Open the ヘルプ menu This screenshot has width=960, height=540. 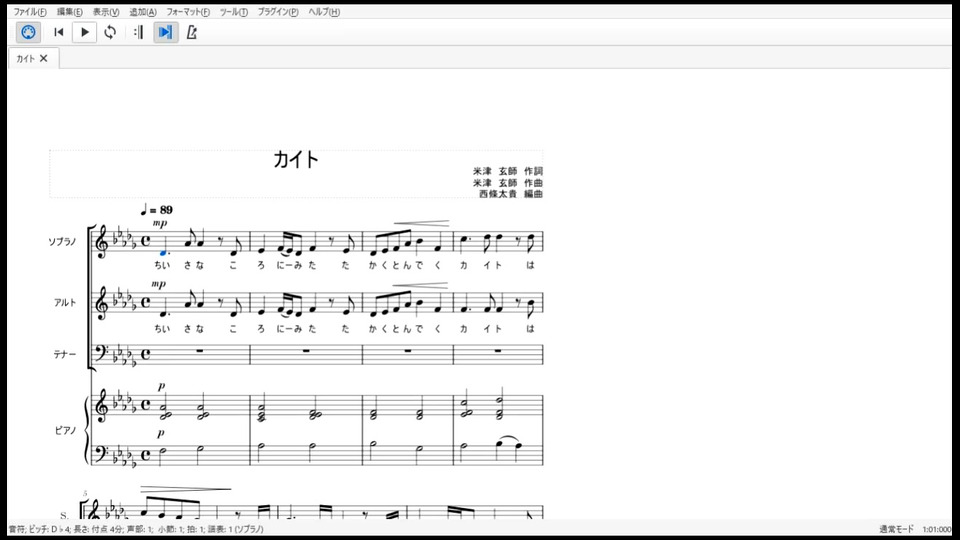[x=324, y=12]
